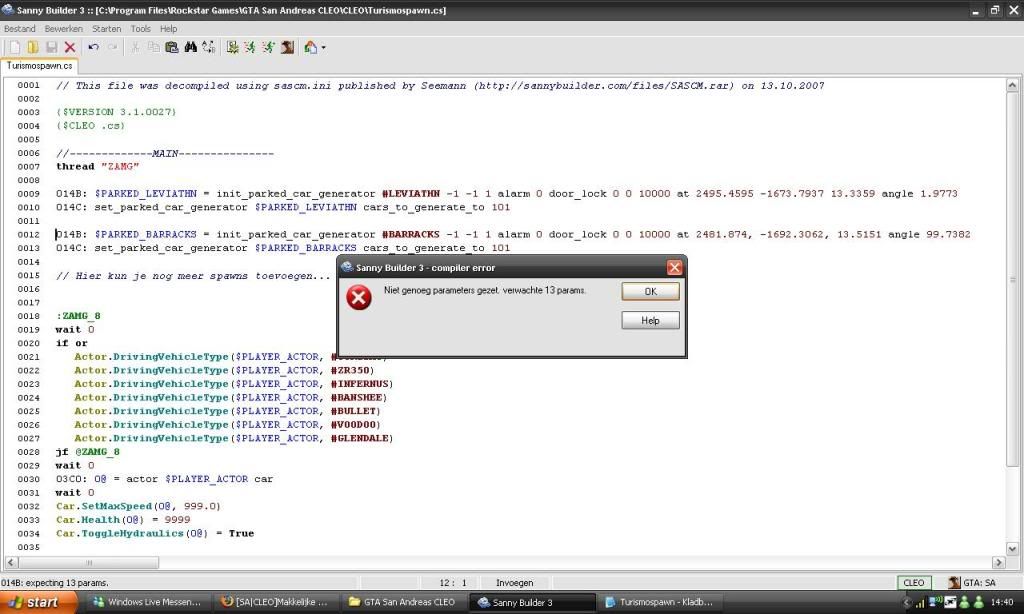Open the Help menu in the menu bar
The height and width of the screenshot is (614, 1024).
pos(168,29)
